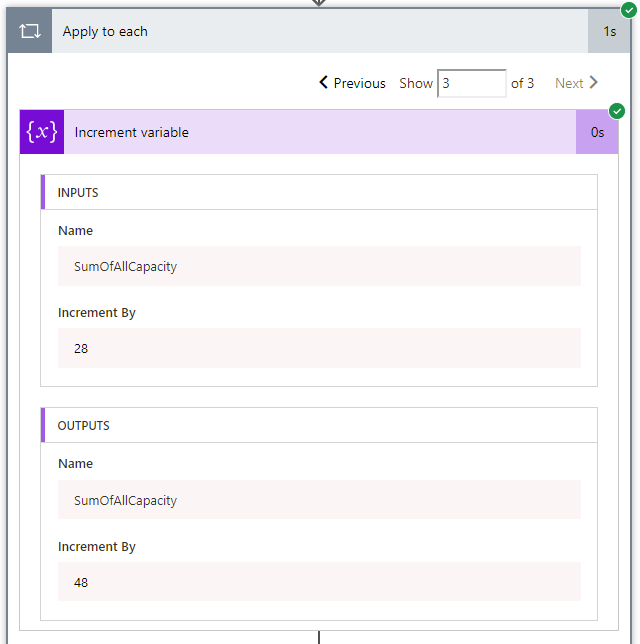
Task: Click the 0s duration badge on Increment variable
Action: [x=597, y=132]
